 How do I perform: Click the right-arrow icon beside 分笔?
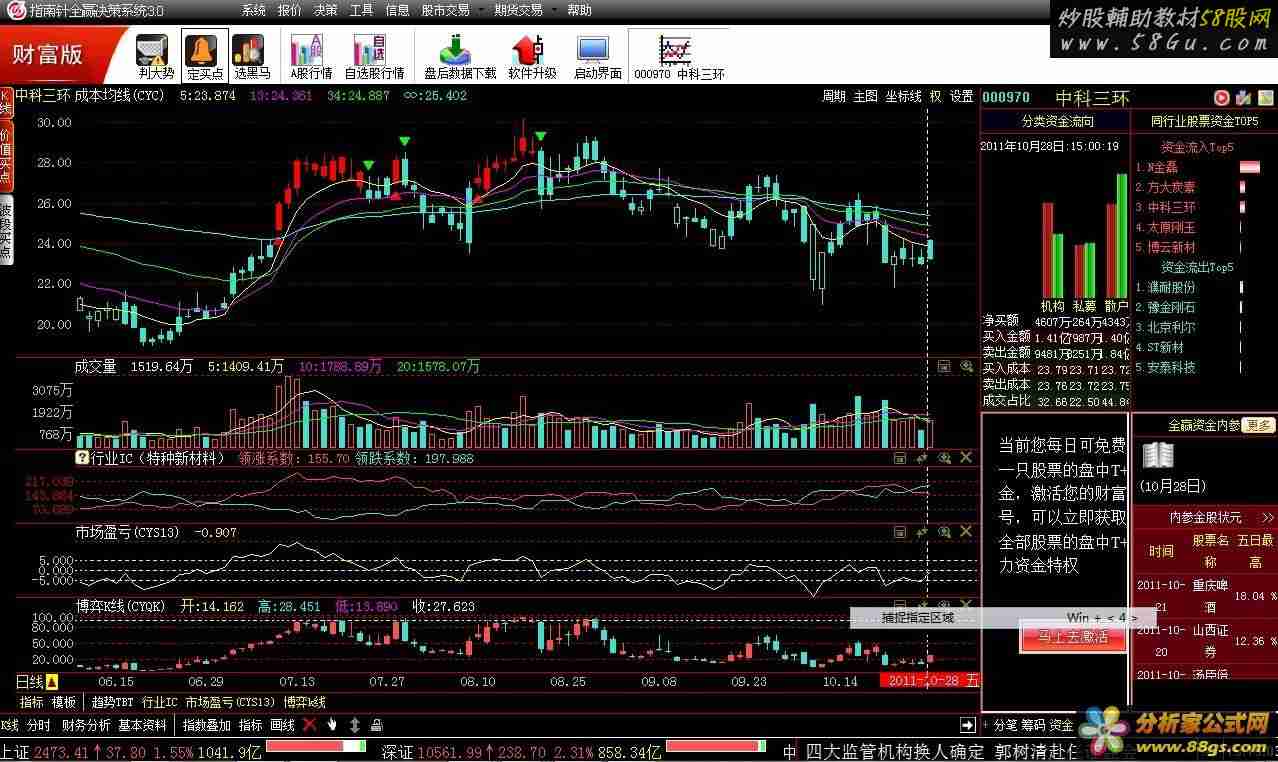pos(967,724)
